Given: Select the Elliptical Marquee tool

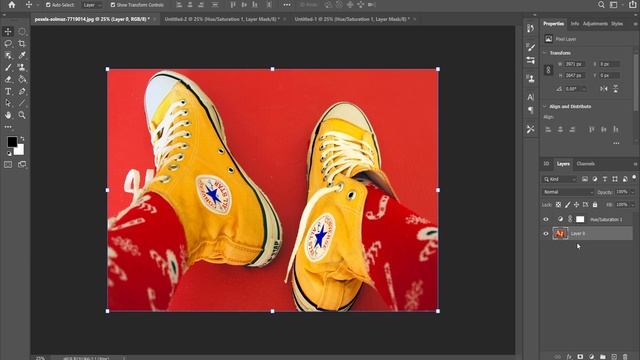Looking at the screenshot, I should click(x=22, y=31).
